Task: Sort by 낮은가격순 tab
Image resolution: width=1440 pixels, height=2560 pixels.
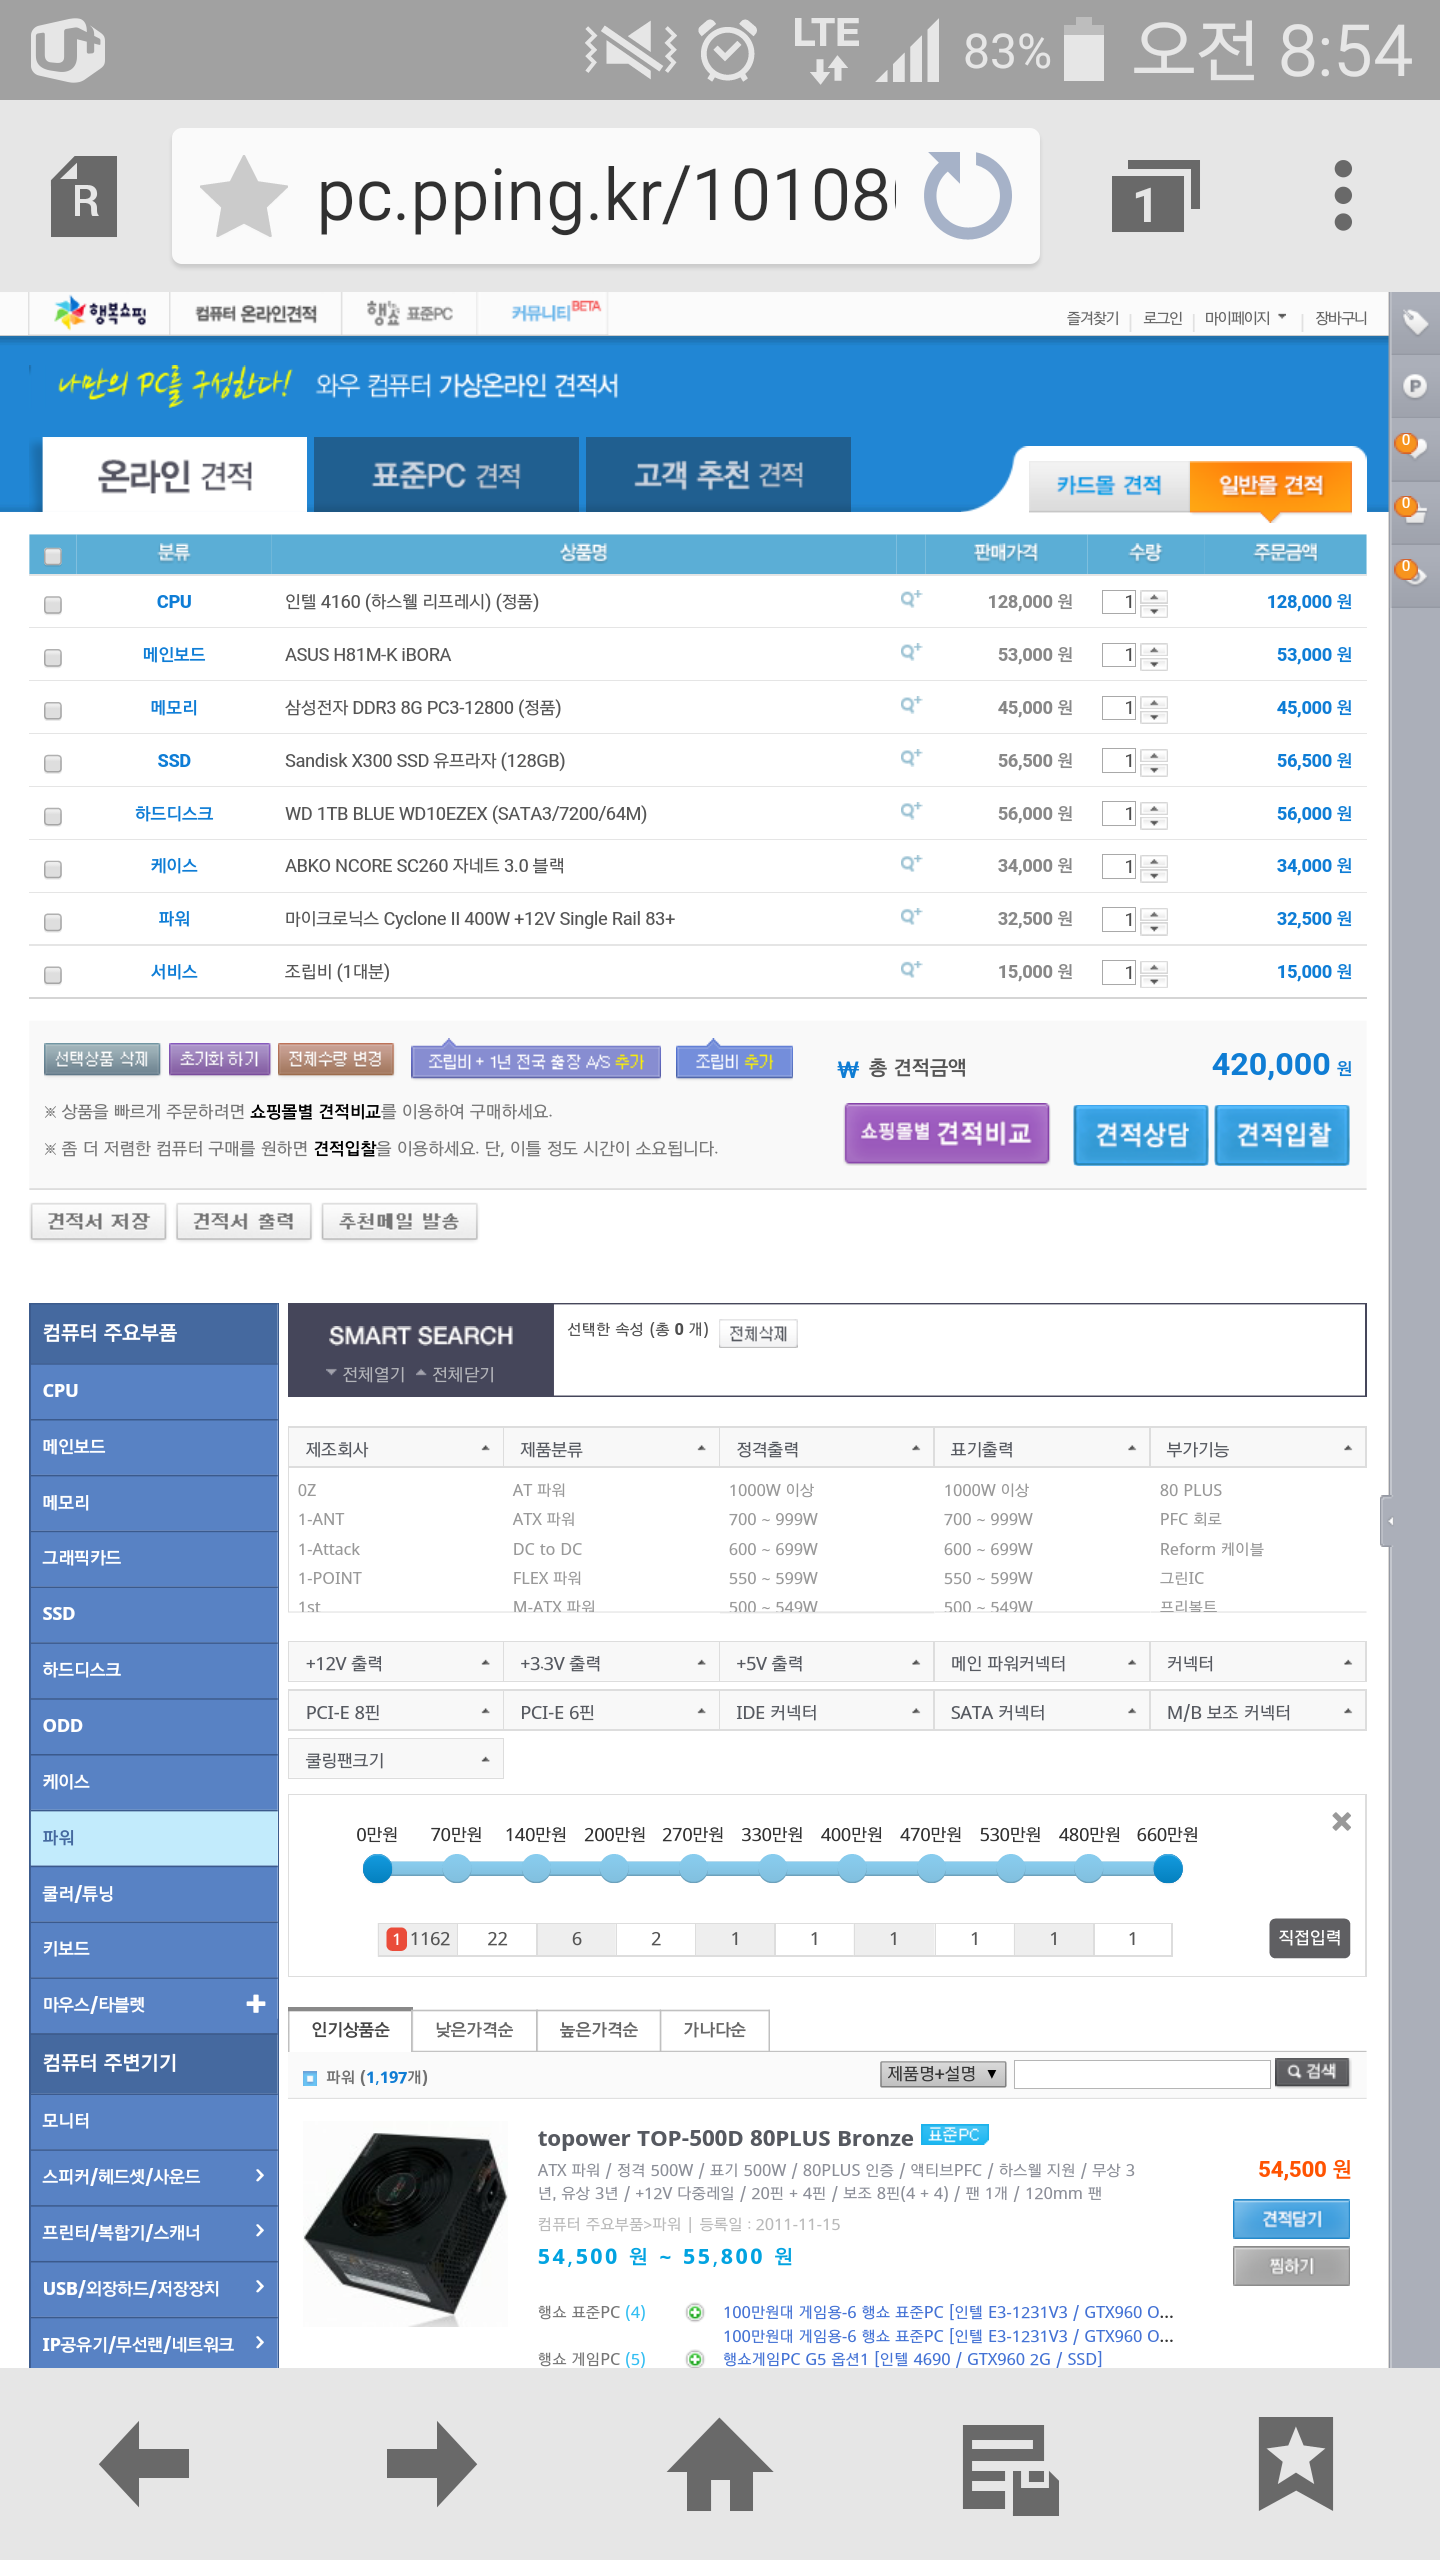Action: [474, 2030]
